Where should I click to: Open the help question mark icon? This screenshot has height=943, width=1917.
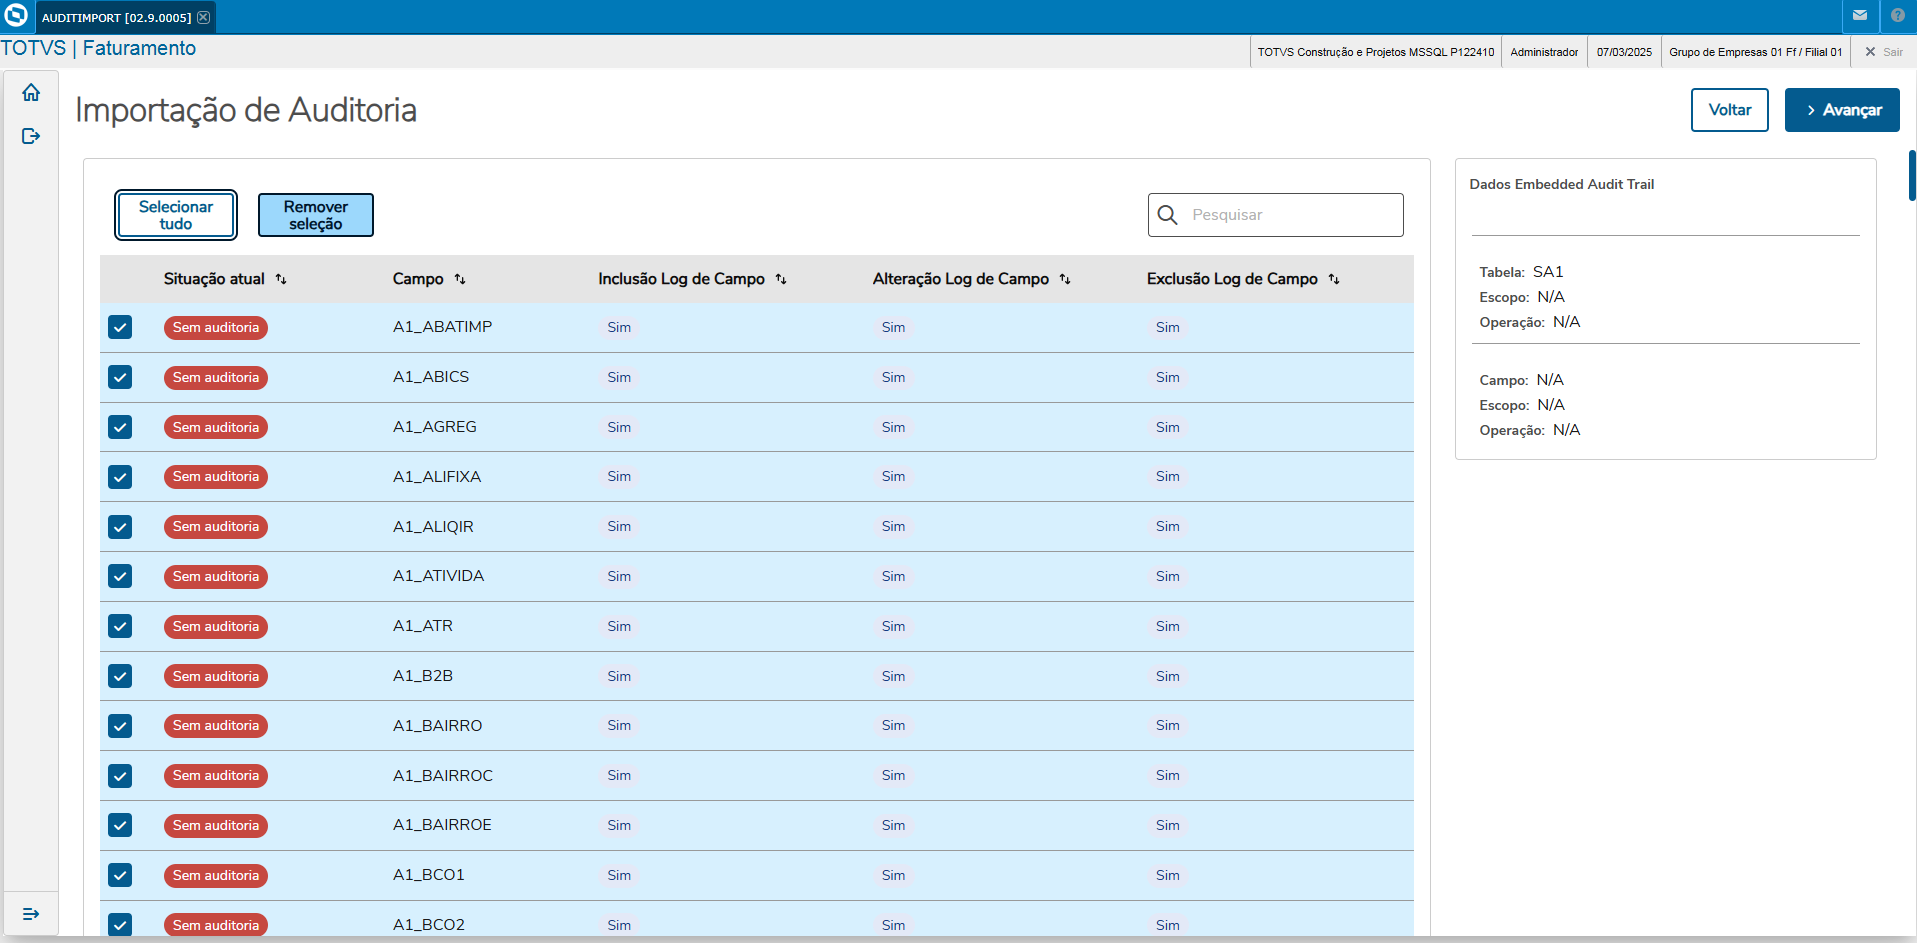click(1898, 16)
